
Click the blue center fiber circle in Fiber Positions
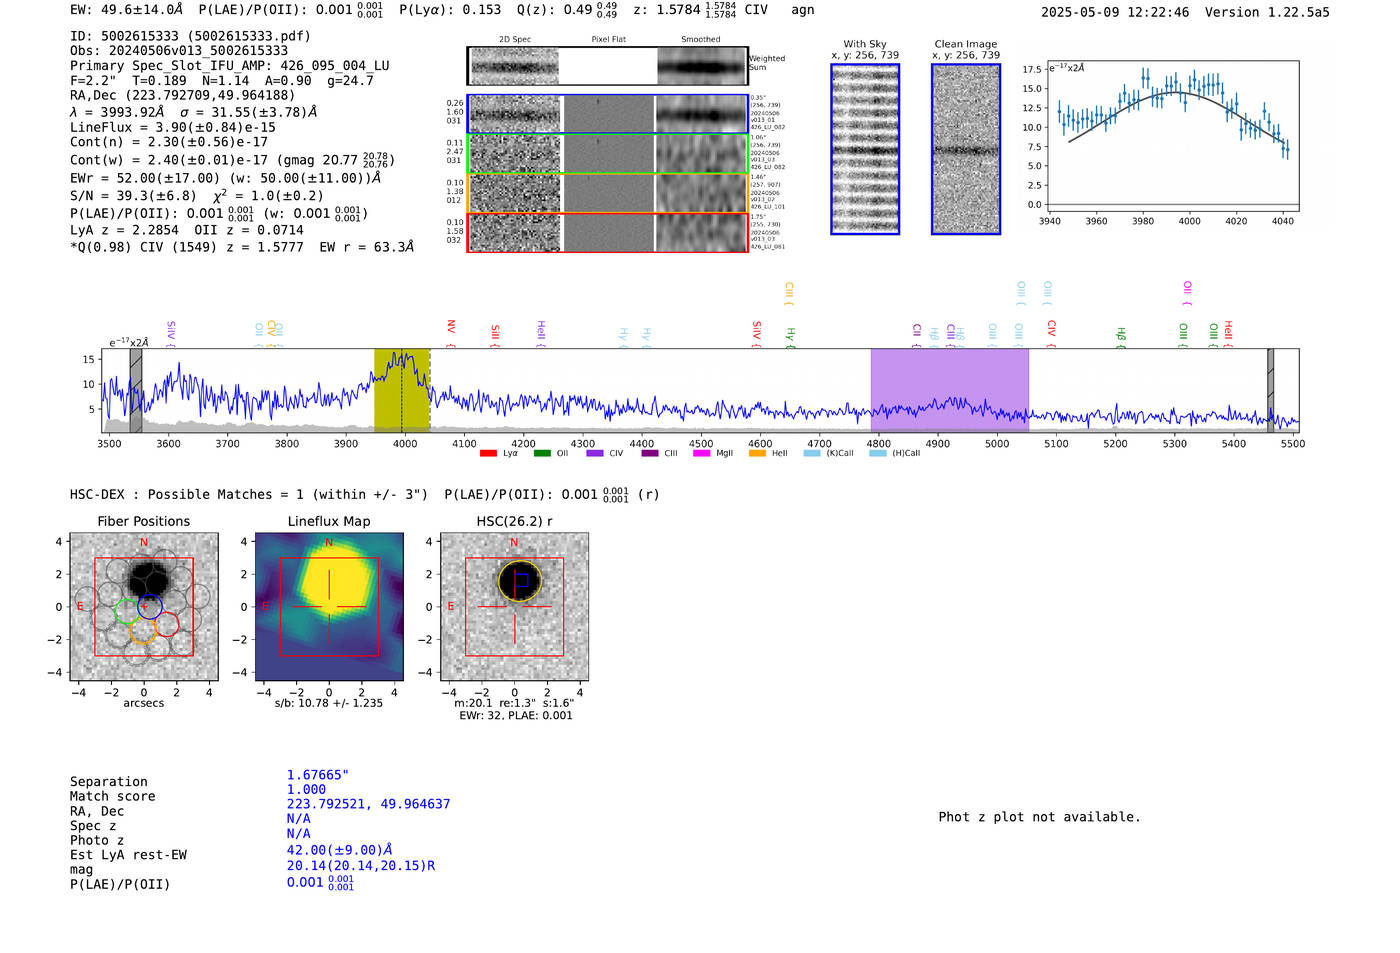pos(149,605)
